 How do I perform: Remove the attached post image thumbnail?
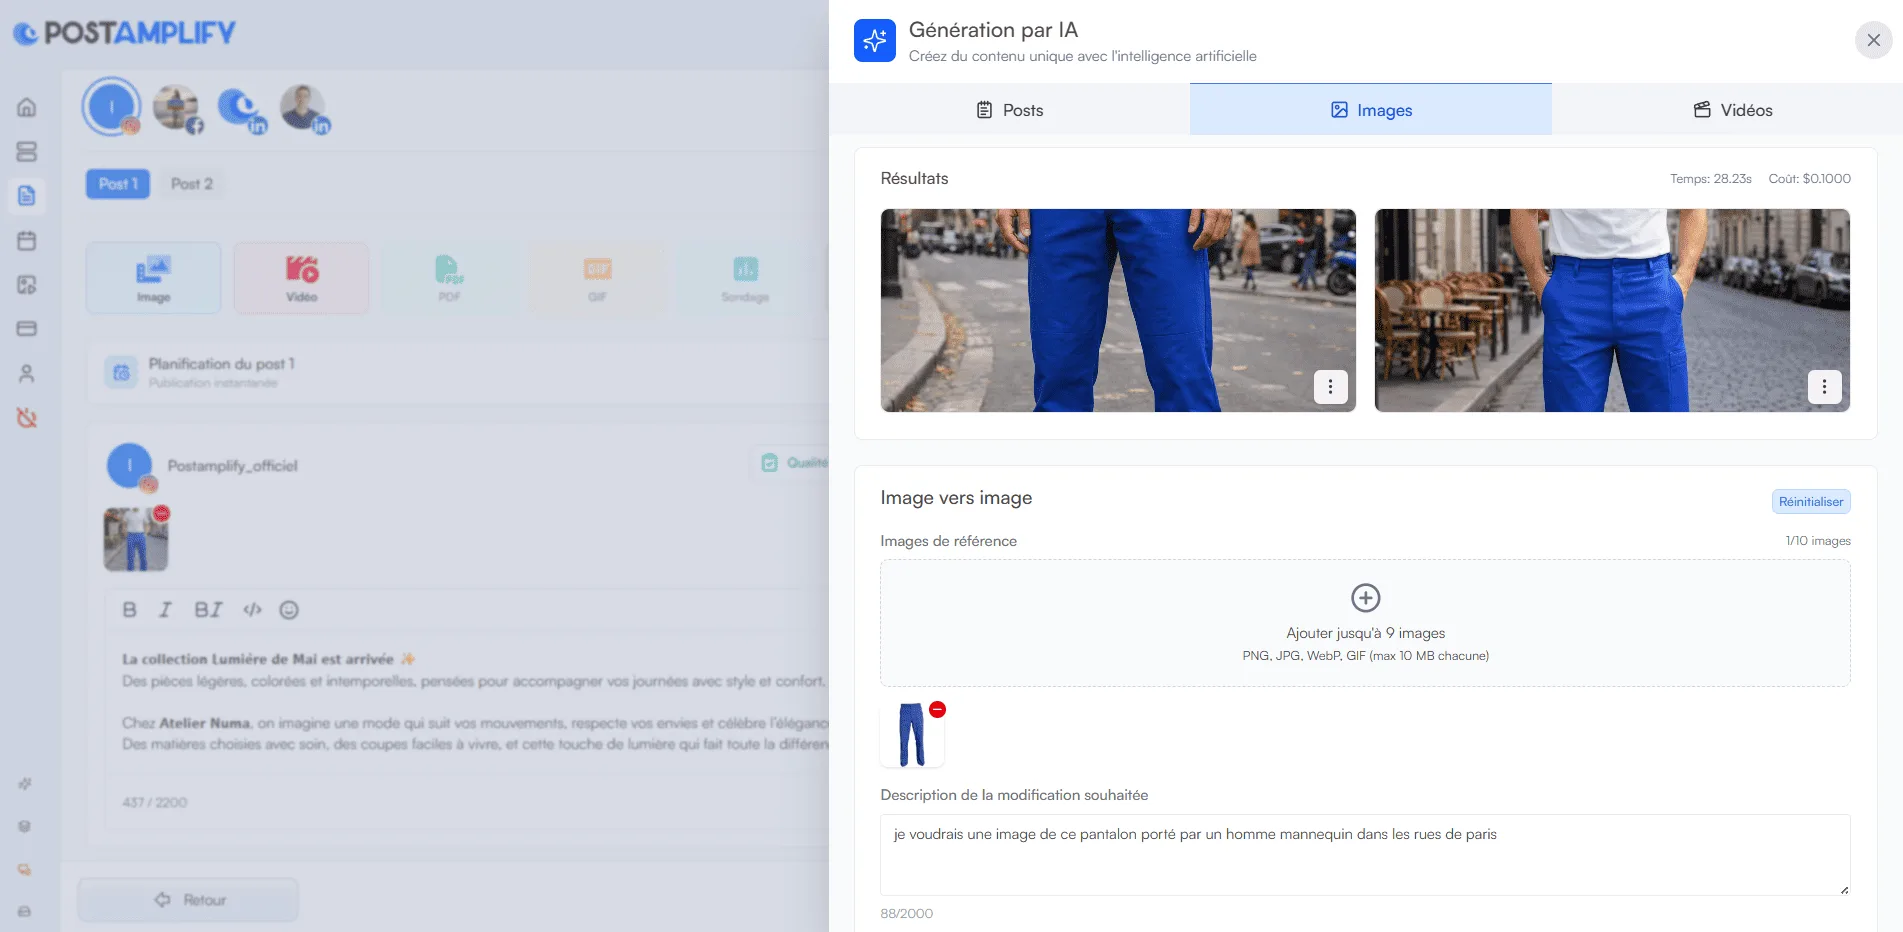(x=161, y=513)
